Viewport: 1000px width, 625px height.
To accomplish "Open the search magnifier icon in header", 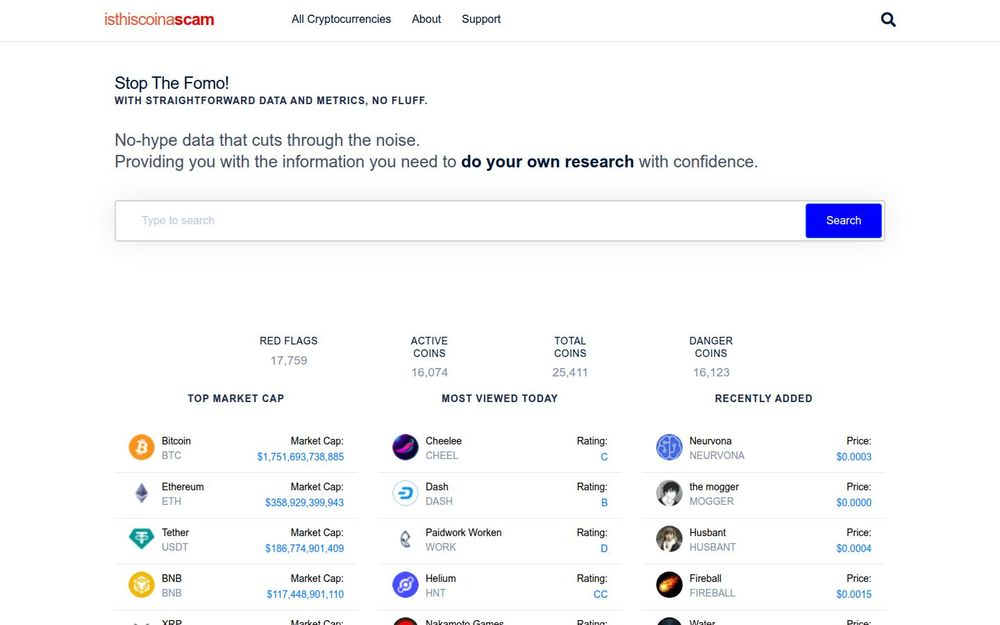I will 888,20.
